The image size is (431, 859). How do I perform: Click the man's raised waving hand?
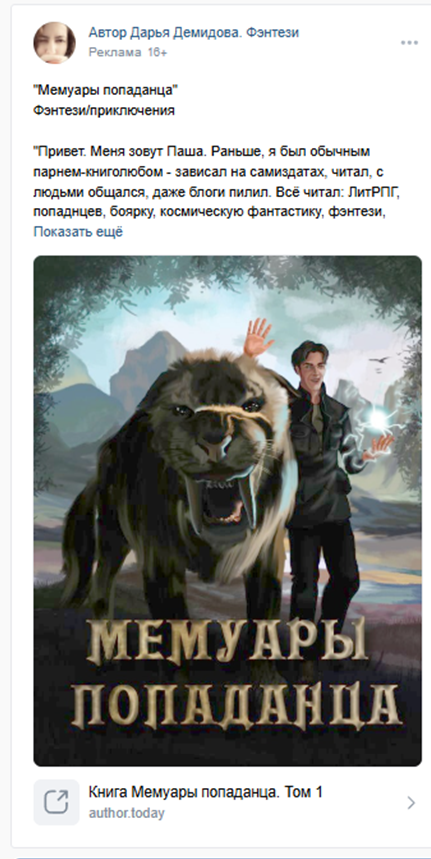click(x=258, y=336)
